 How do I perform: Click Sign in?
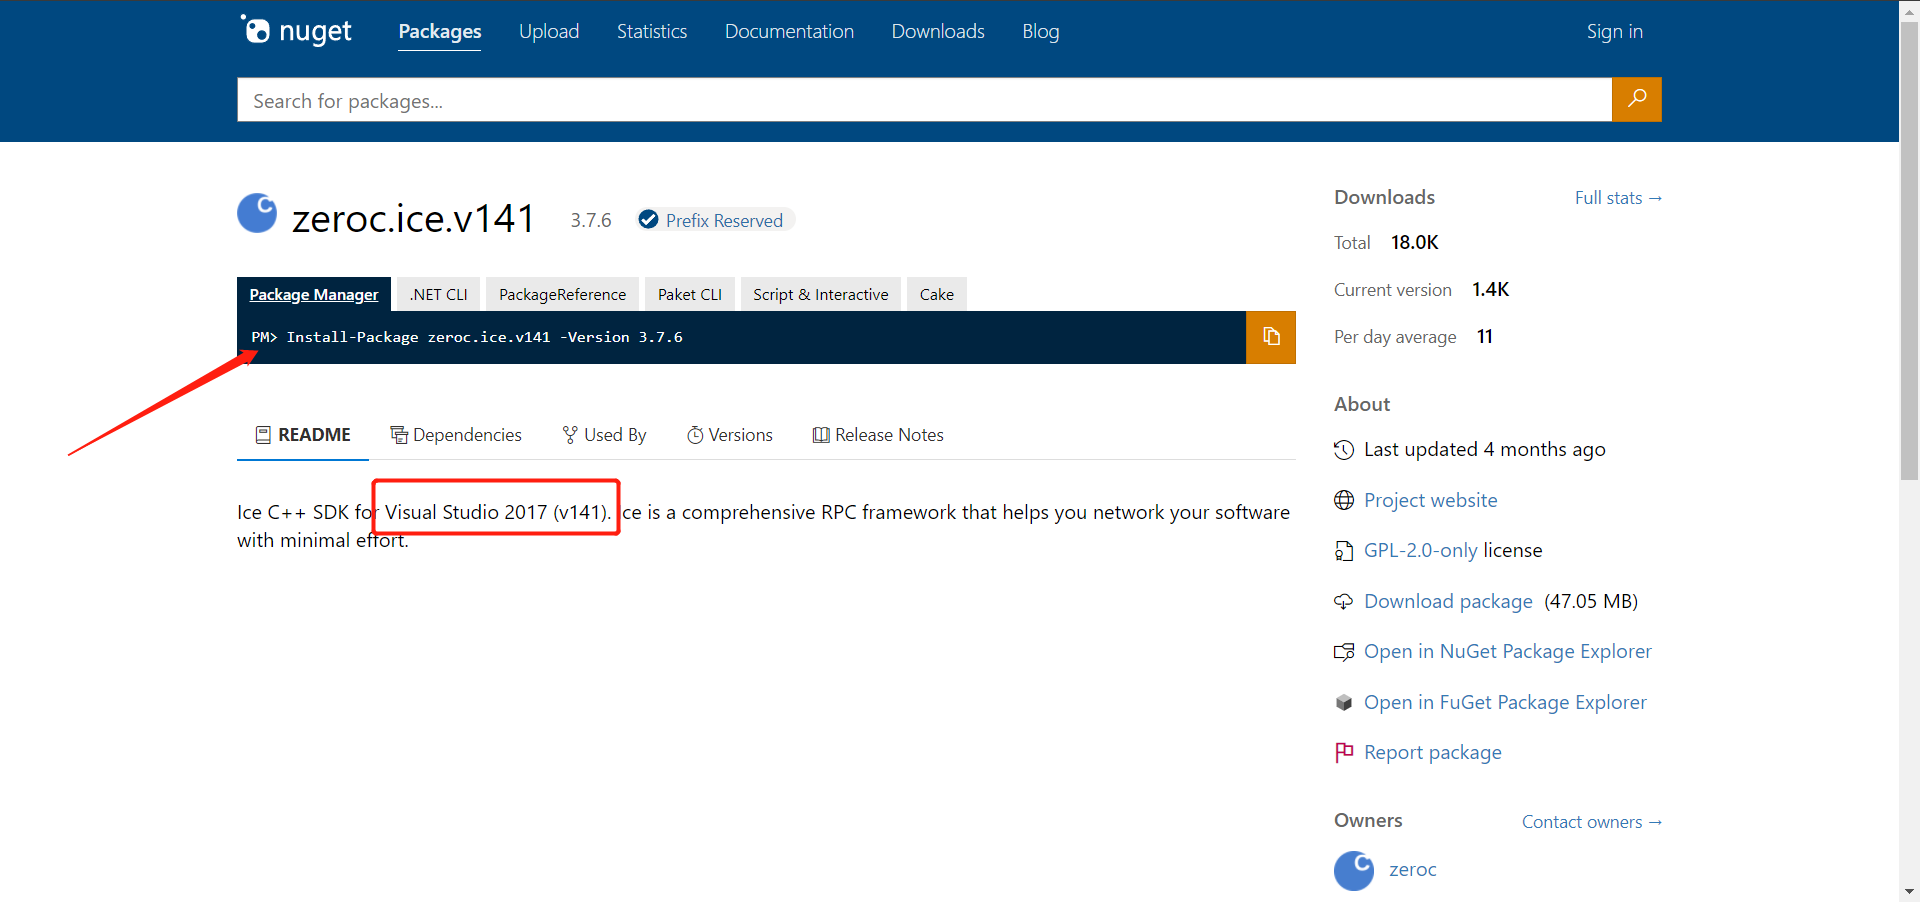pos(1614,31)
